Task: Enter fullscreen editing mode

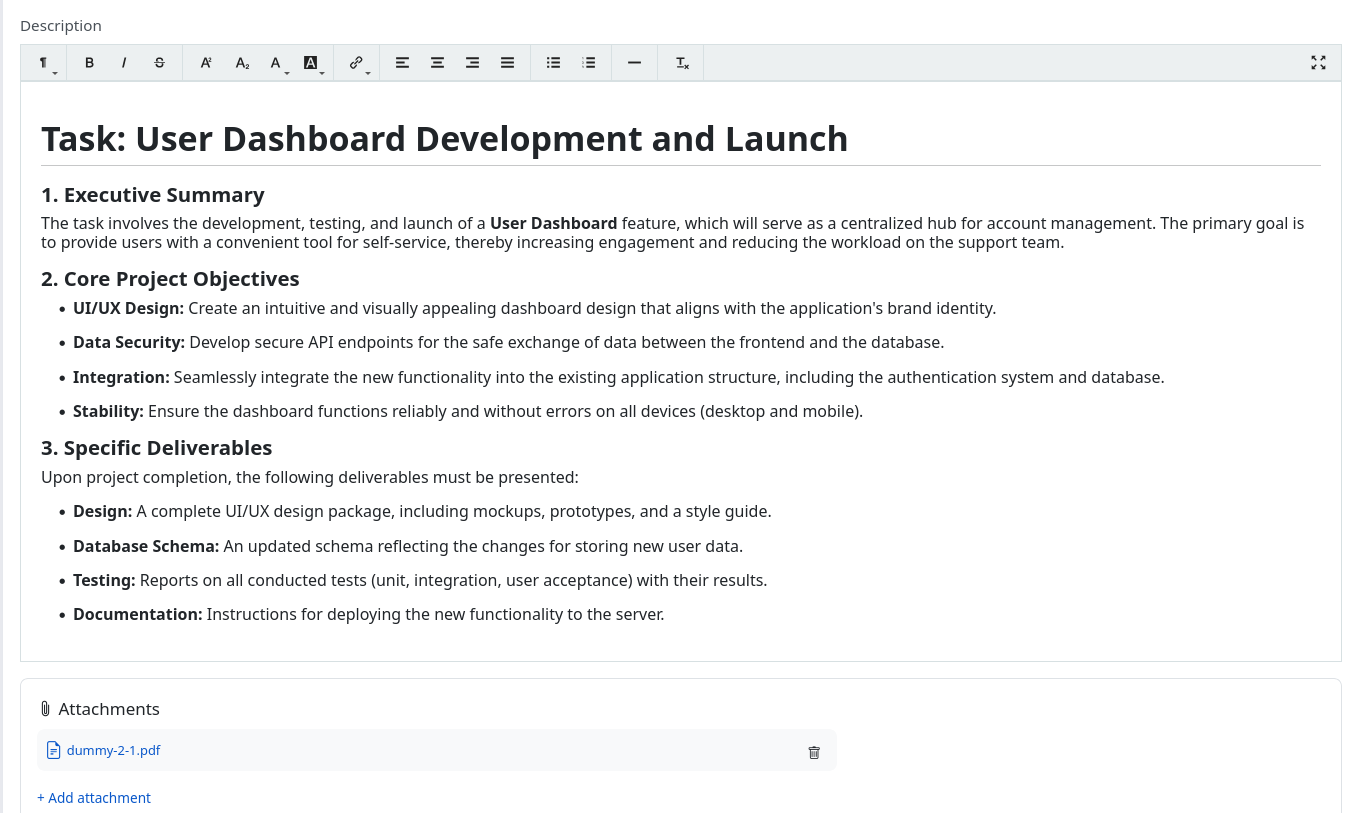Action: pyautogui.click(x=1318, y=62)
